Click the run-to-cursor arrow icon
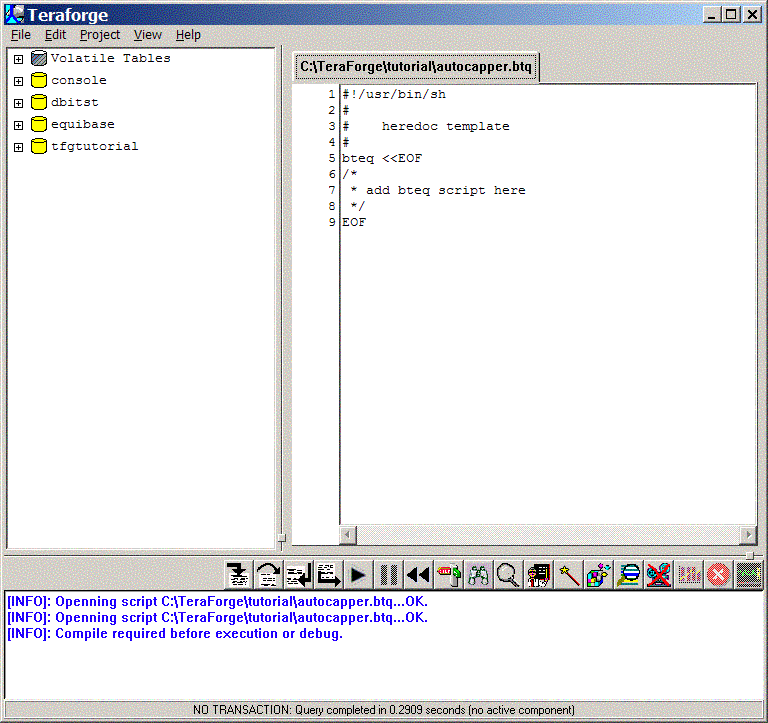Image resolution: width=768 pixels, height=723 pixels. point(328,575)
